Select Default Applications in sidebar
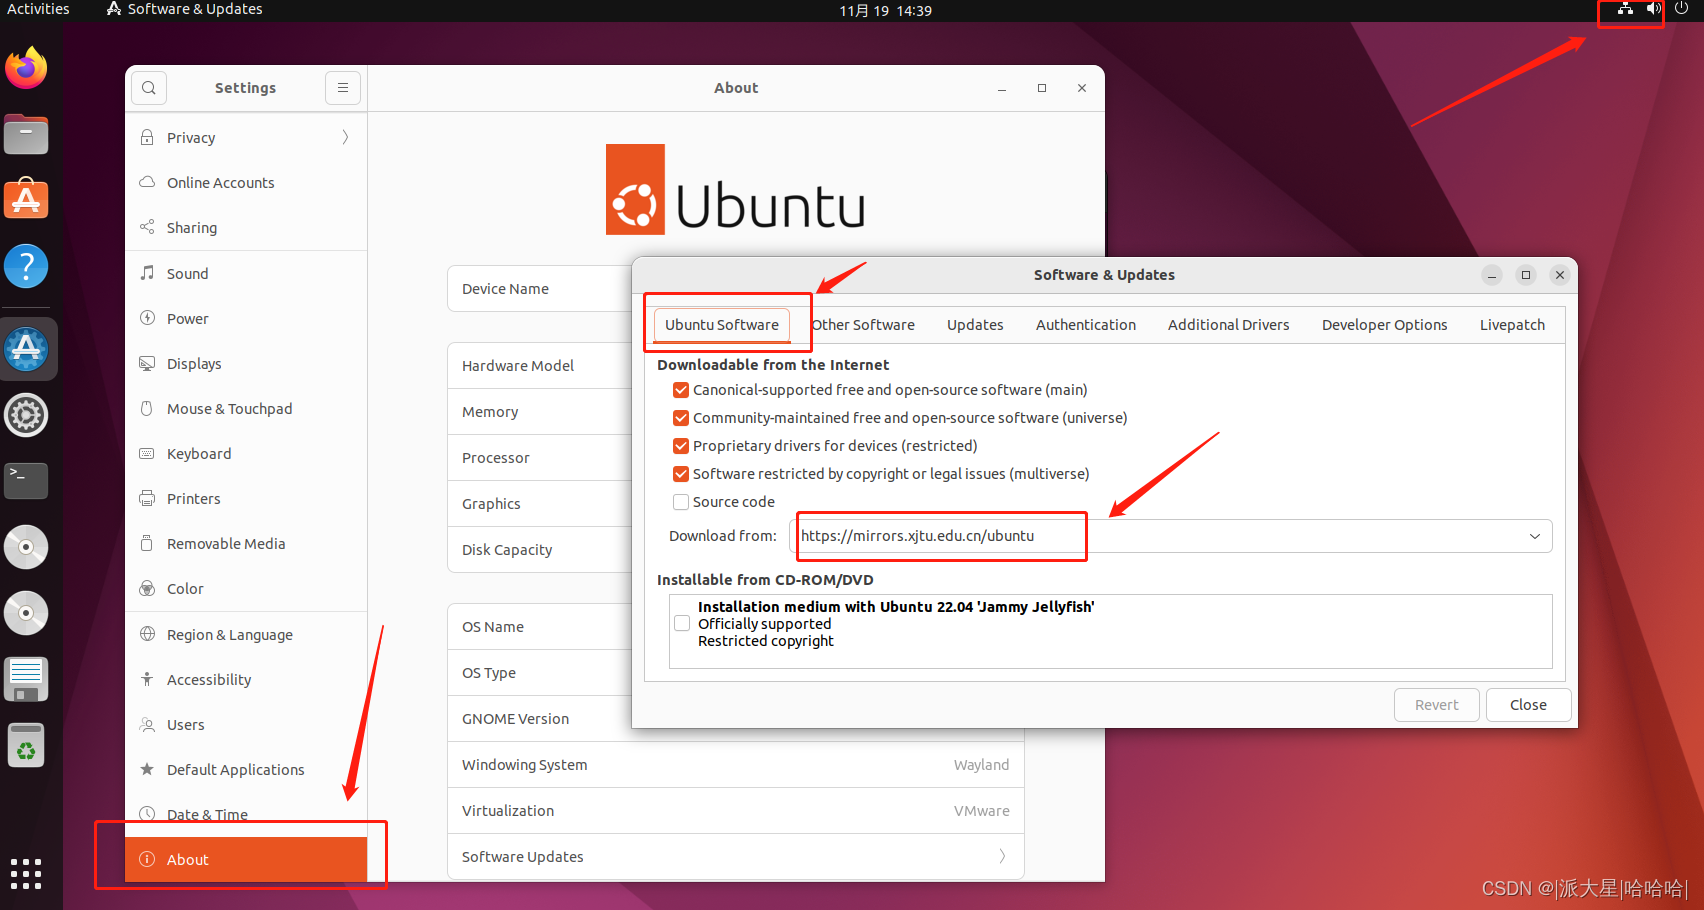The height and width of the screenshot is (910, 1704). point(246,770)
